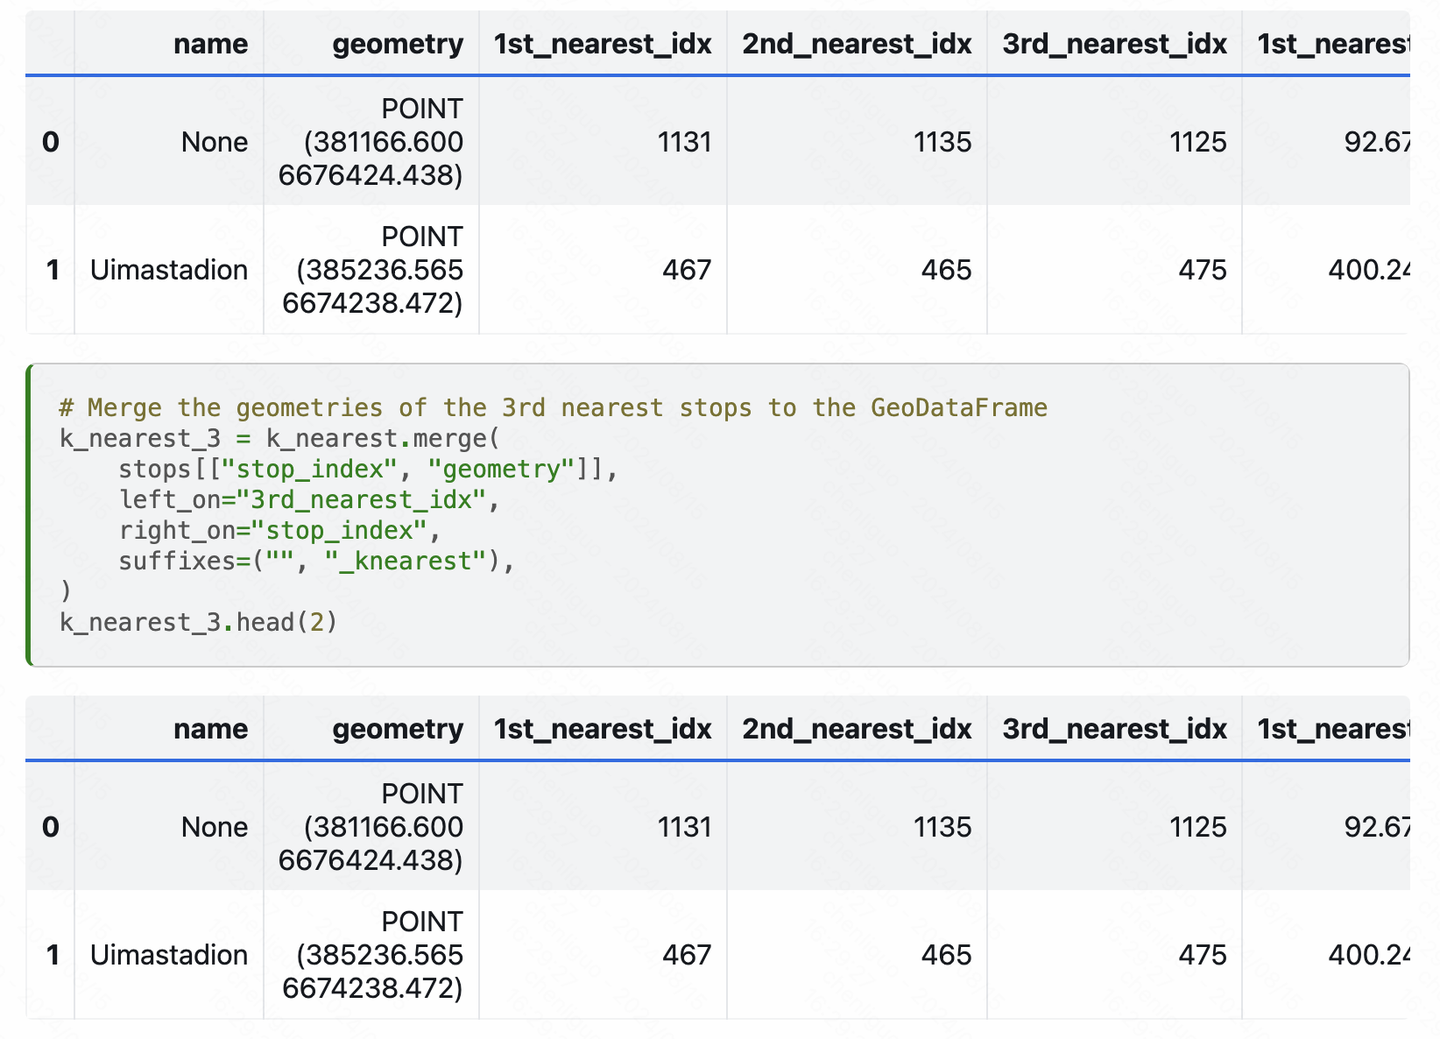Viewport: 1440px width, 1039px height.
Task: Click the 3rd_nearest_idx column header
Action: tap(1115, 44)
